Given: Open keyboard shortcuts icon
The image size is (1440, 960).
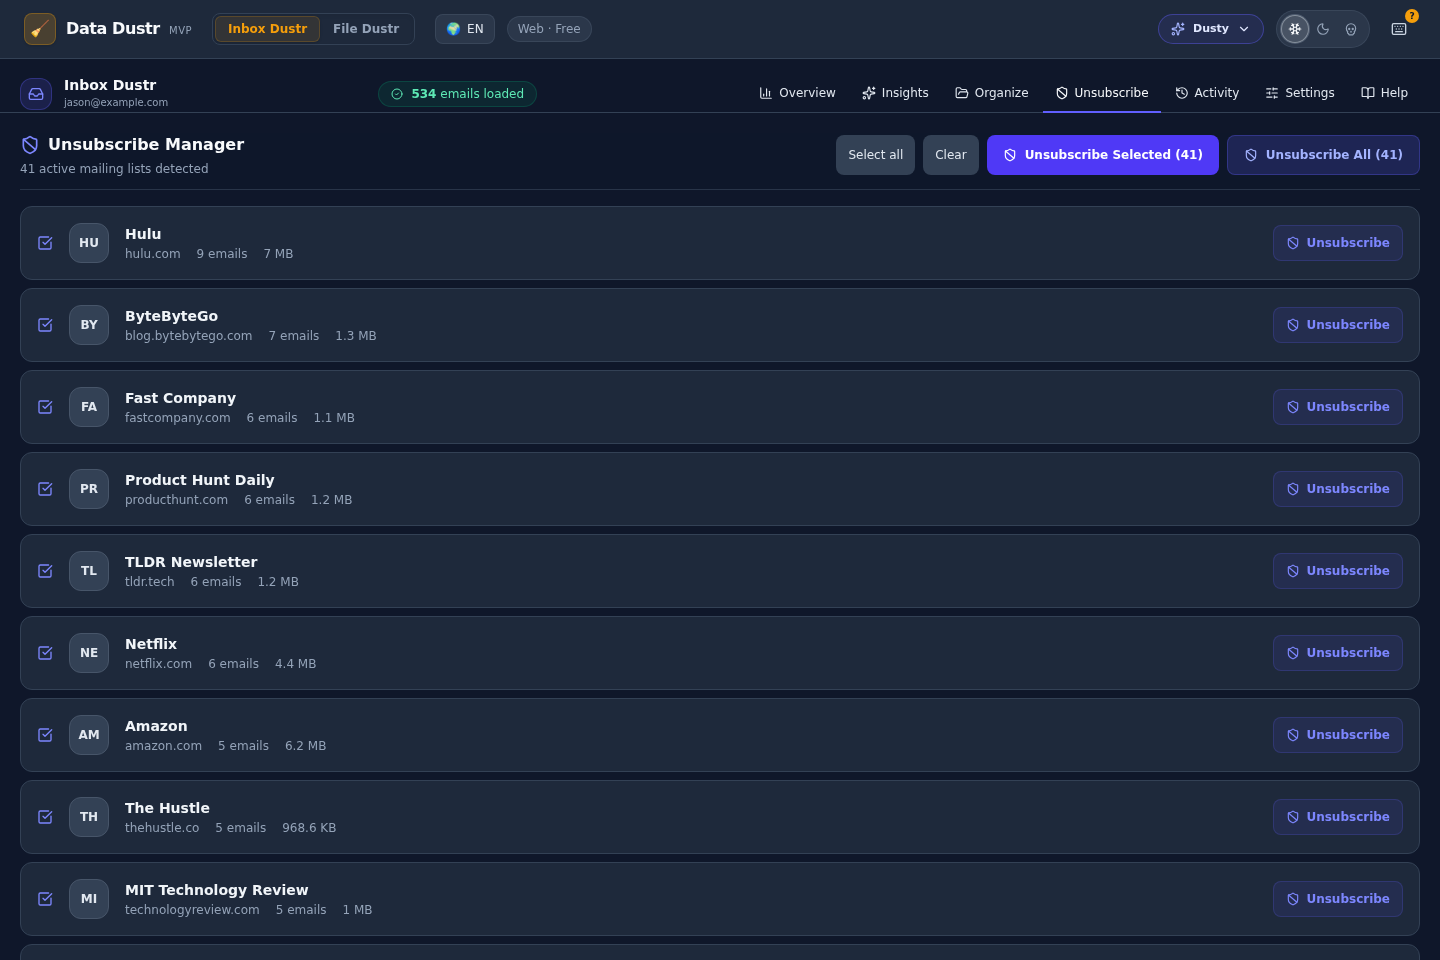Looking at the screenshot, I should (1399, 29).
